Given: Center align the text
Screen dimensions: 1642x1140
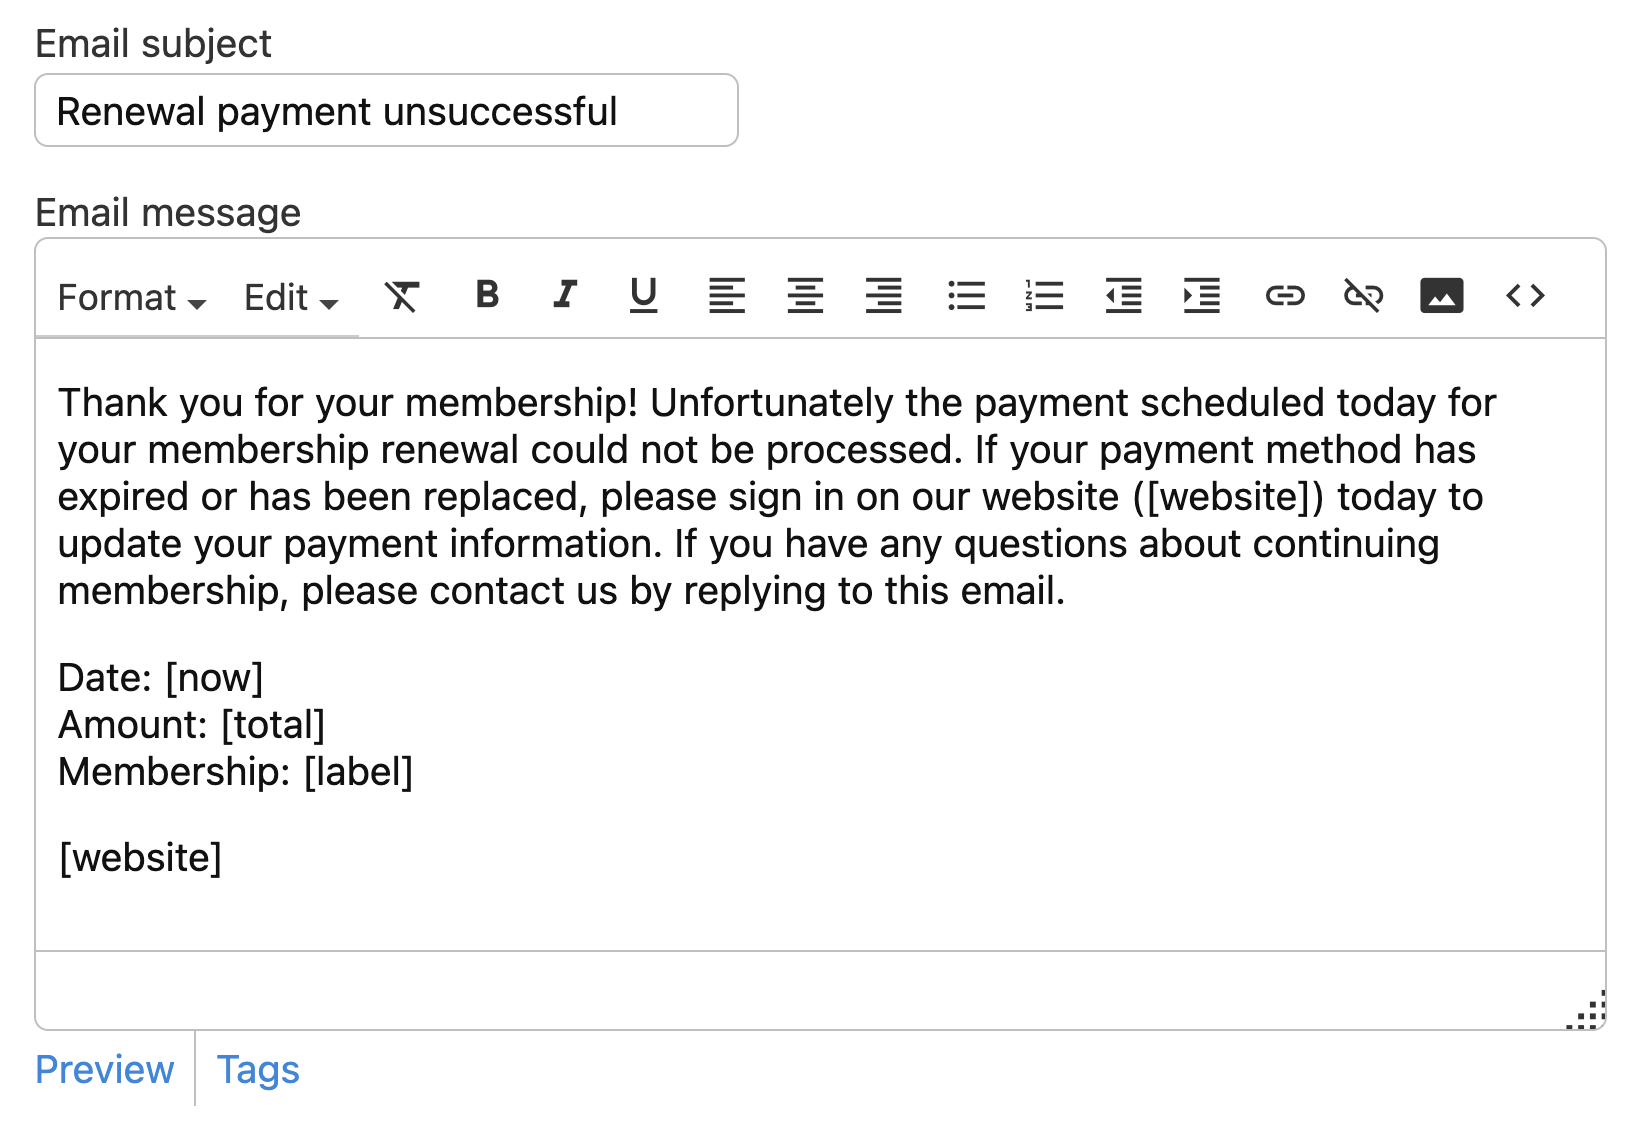Looking at the screenshot, I should coord(805,296).
